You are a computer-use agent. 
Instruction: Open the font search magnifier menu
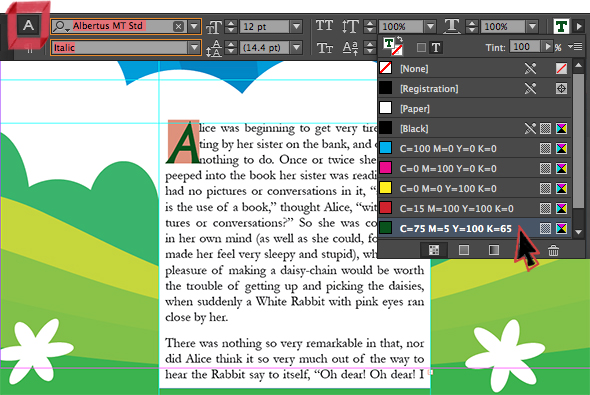click(x=61, y=26)
